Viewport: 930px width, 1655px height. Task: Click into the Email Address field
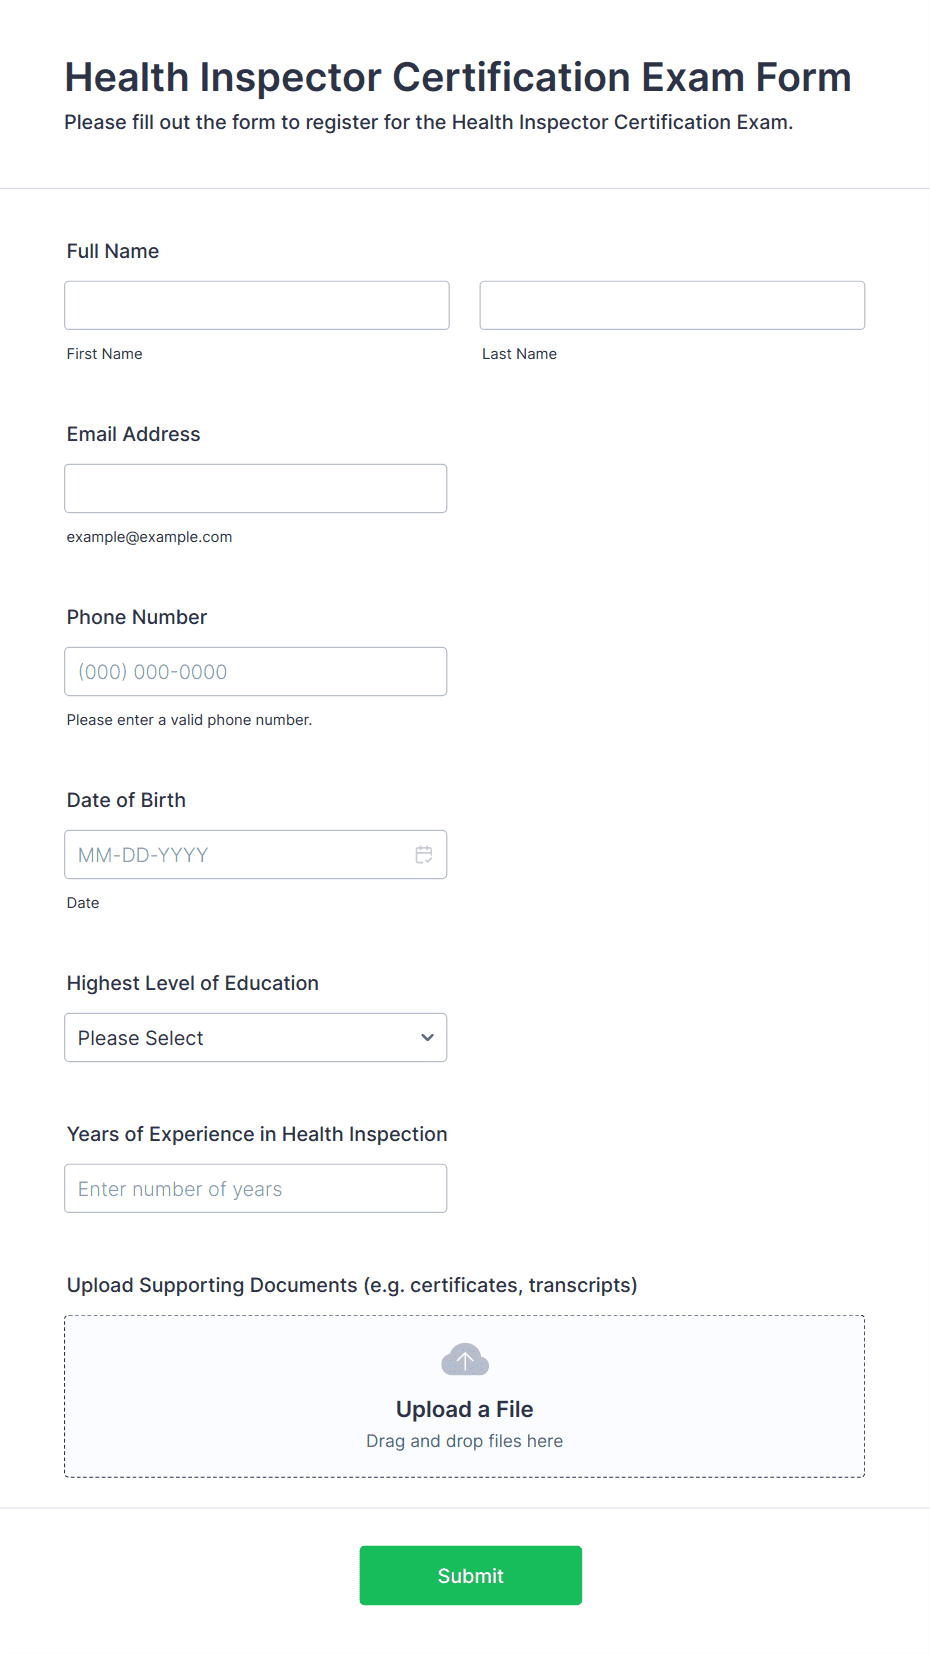coord(256,489)
